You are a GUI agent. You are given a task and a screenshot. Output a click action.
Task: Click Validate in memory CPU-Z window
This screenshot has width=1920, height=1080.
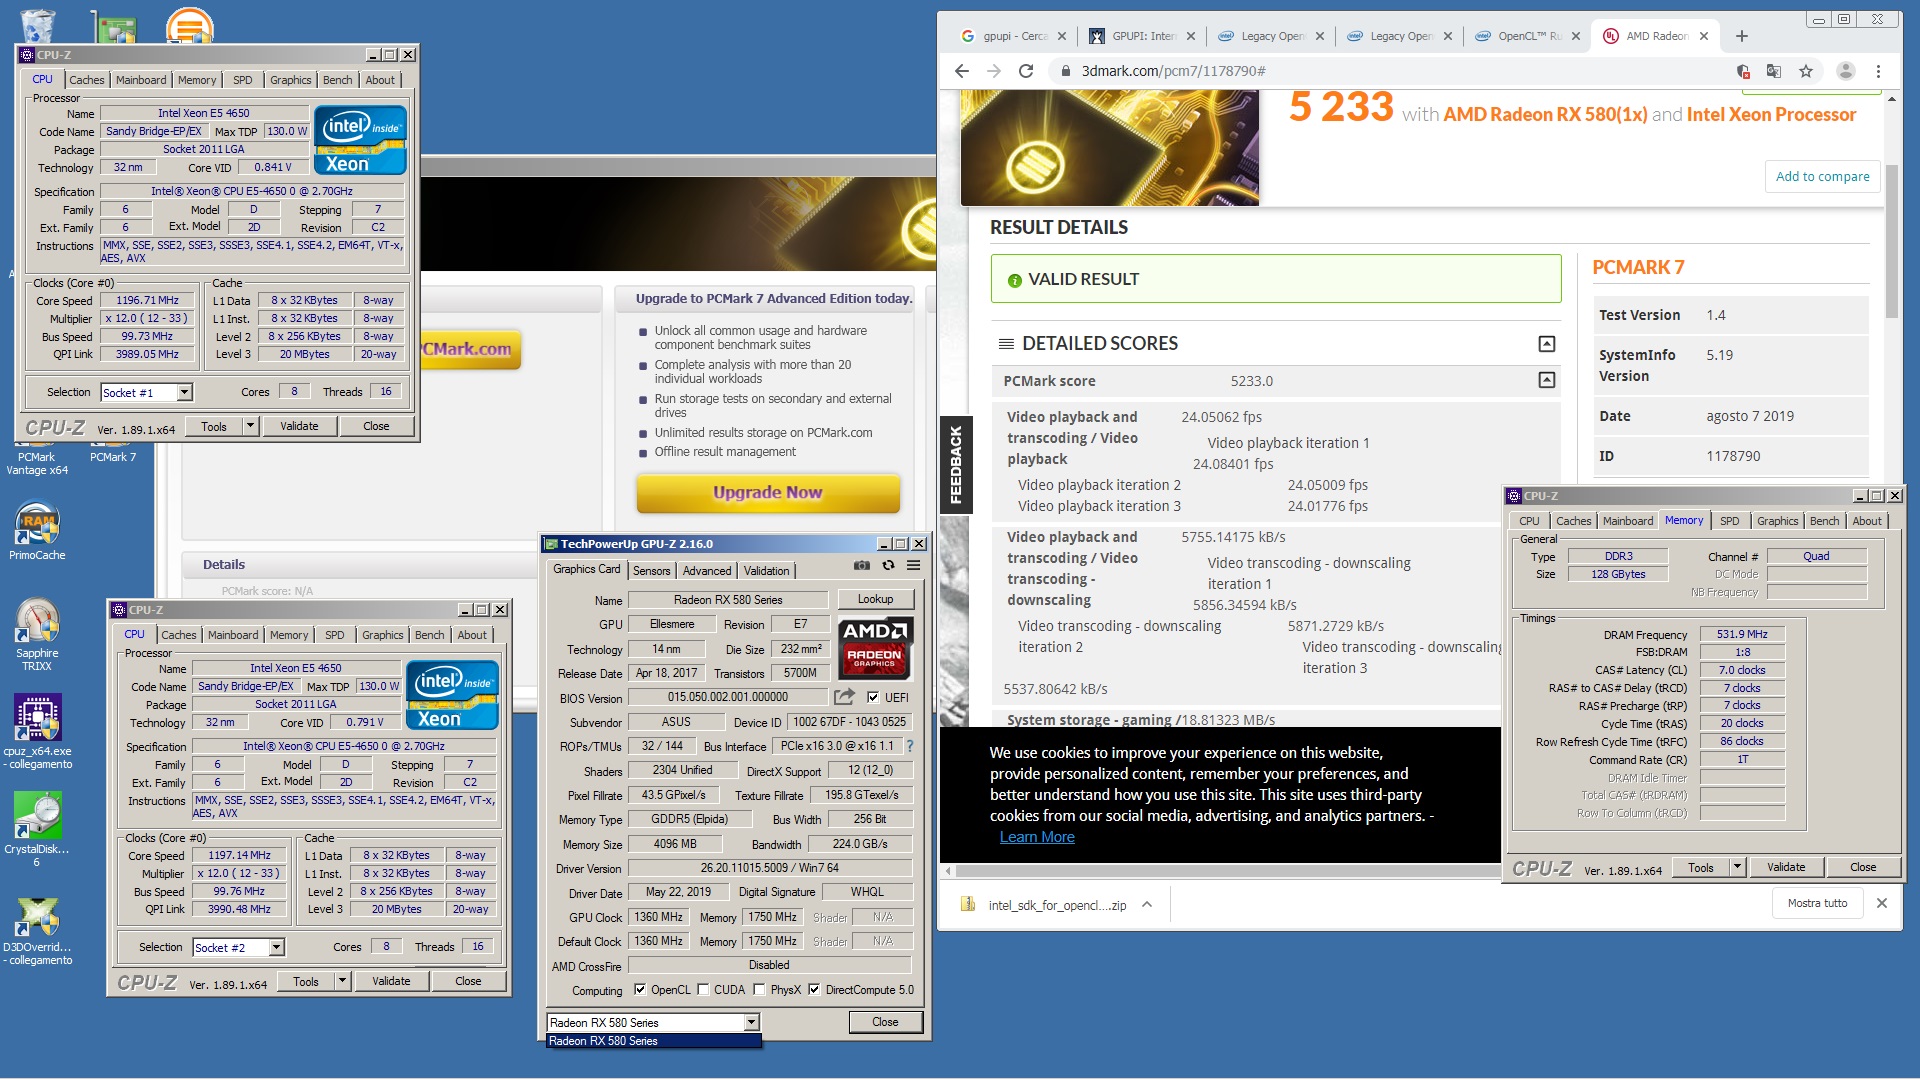1786,867
